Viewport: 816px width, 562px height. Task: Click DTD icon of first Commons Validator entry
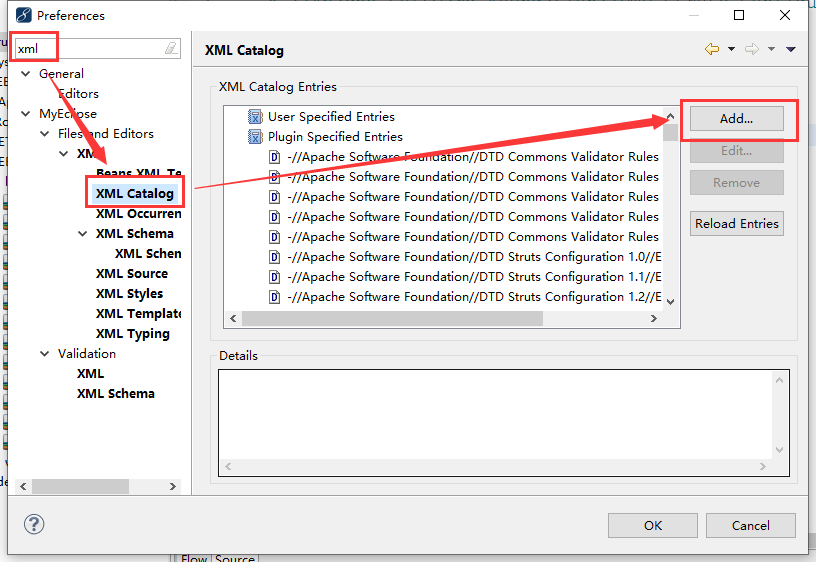pos(274,157)
